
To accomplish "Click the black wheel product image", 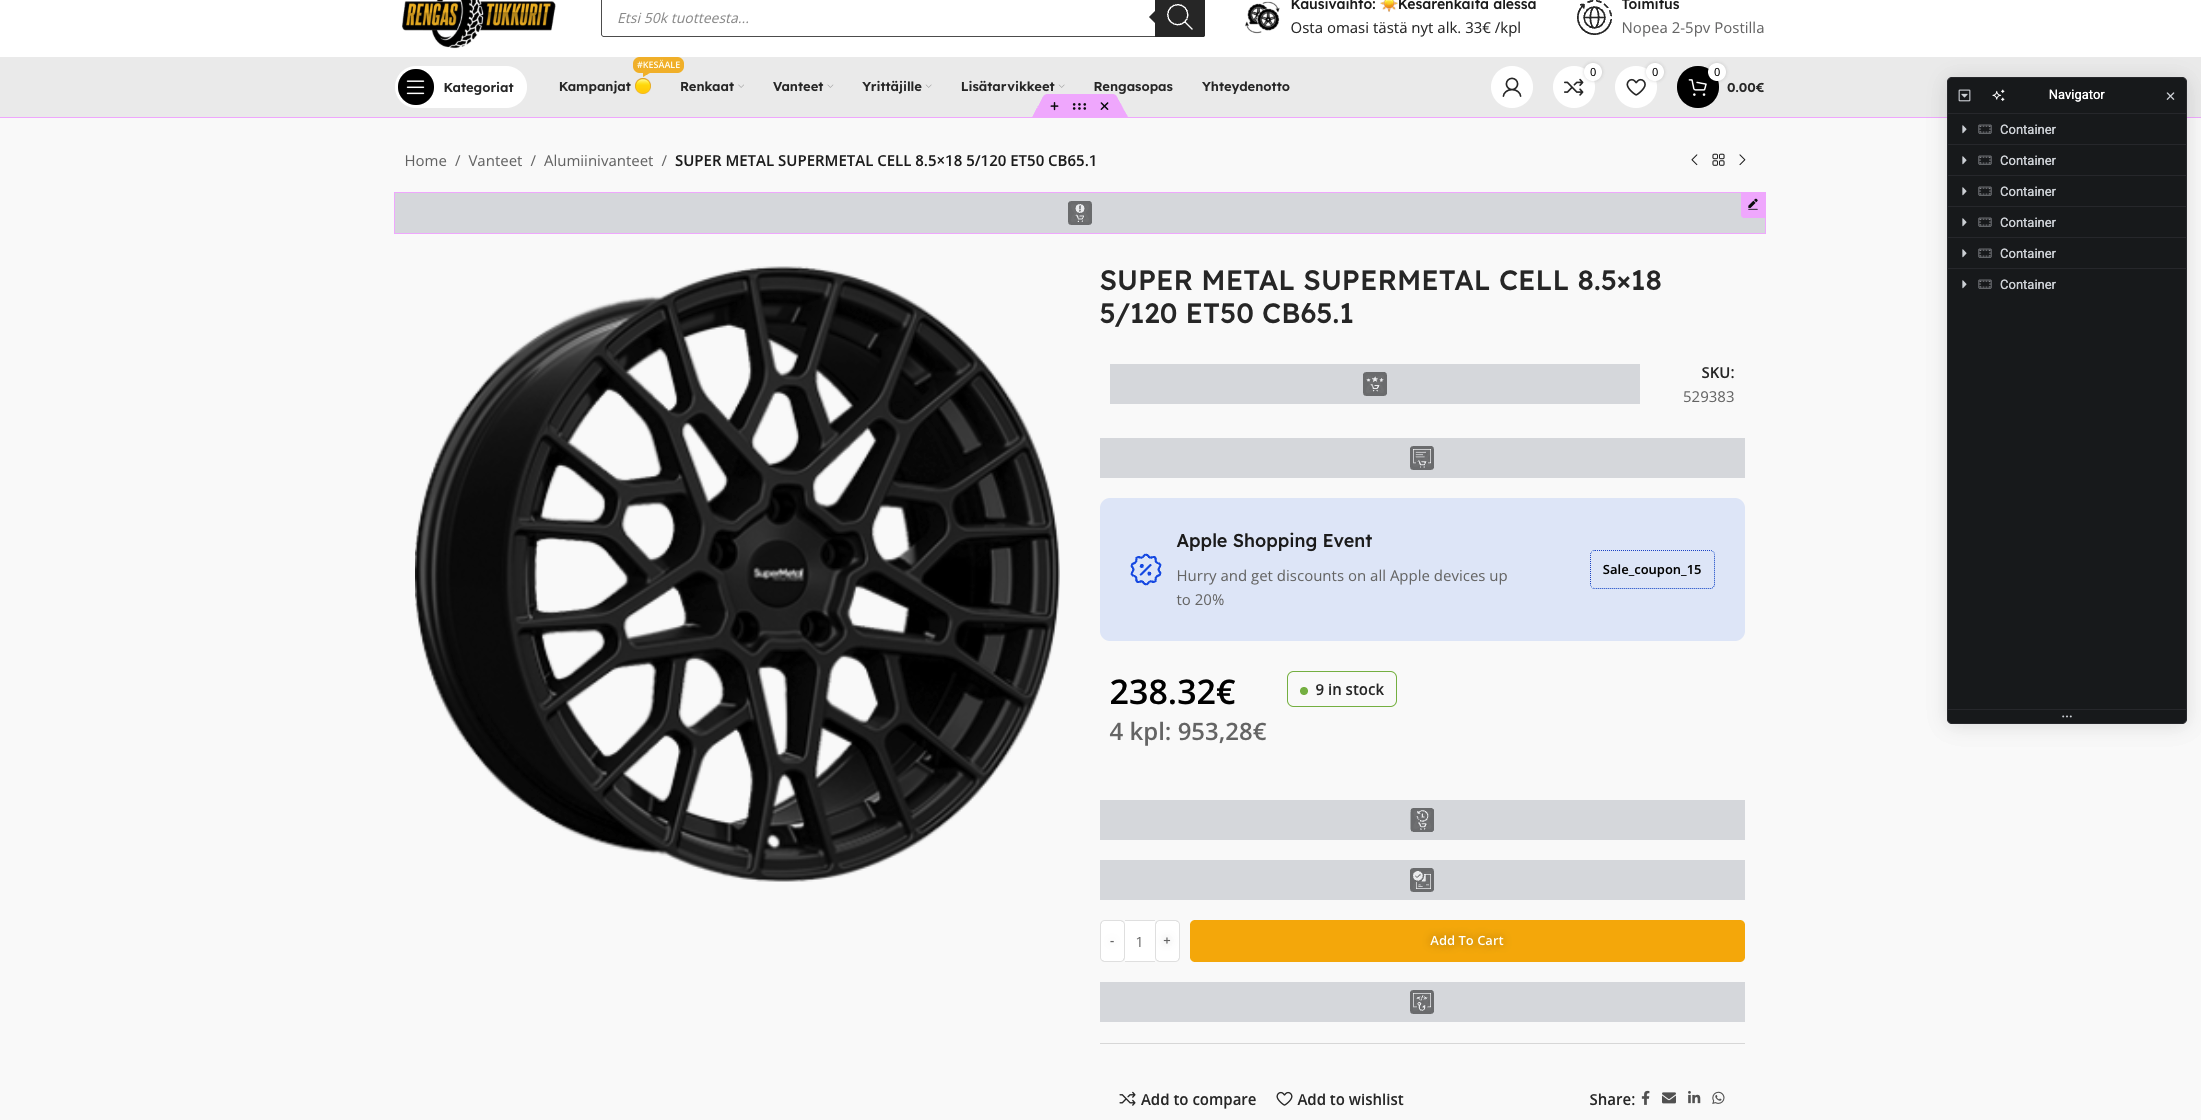I will (x=737, y=574).
